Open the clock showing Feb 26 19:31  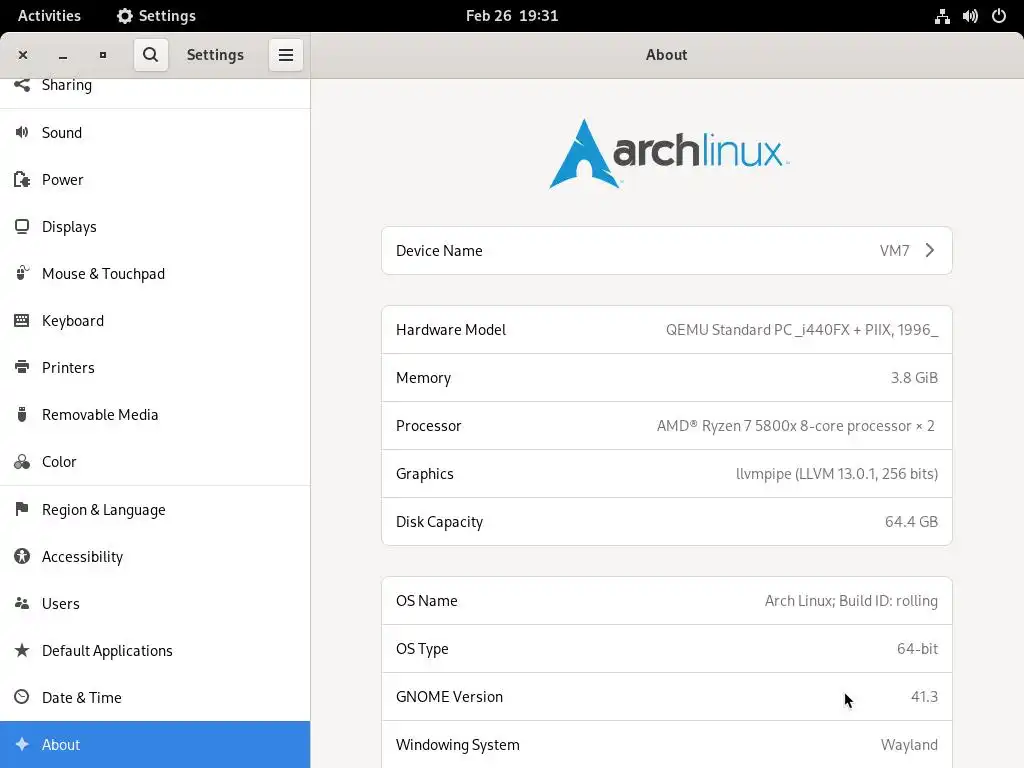[512, 16]
